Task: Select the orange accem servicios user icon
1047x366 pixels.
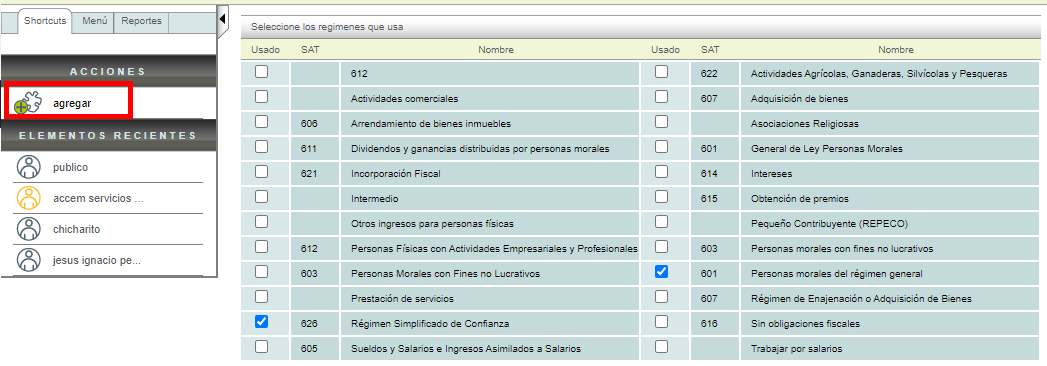Action: coord(28,198)
